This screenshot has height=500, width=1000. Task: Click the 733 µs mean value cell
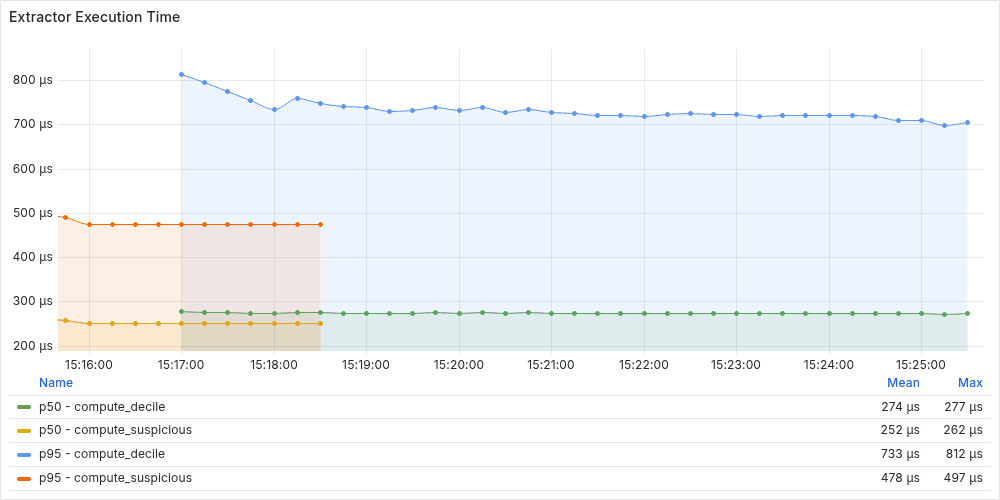(x=902, y=454)
